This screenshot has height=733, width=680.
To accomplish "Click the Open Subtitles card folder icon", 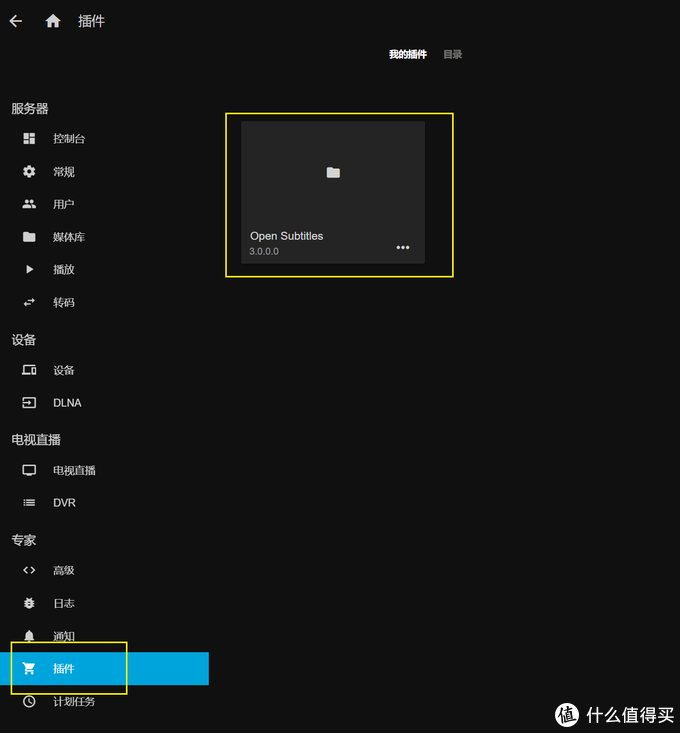I will [333, 172].
